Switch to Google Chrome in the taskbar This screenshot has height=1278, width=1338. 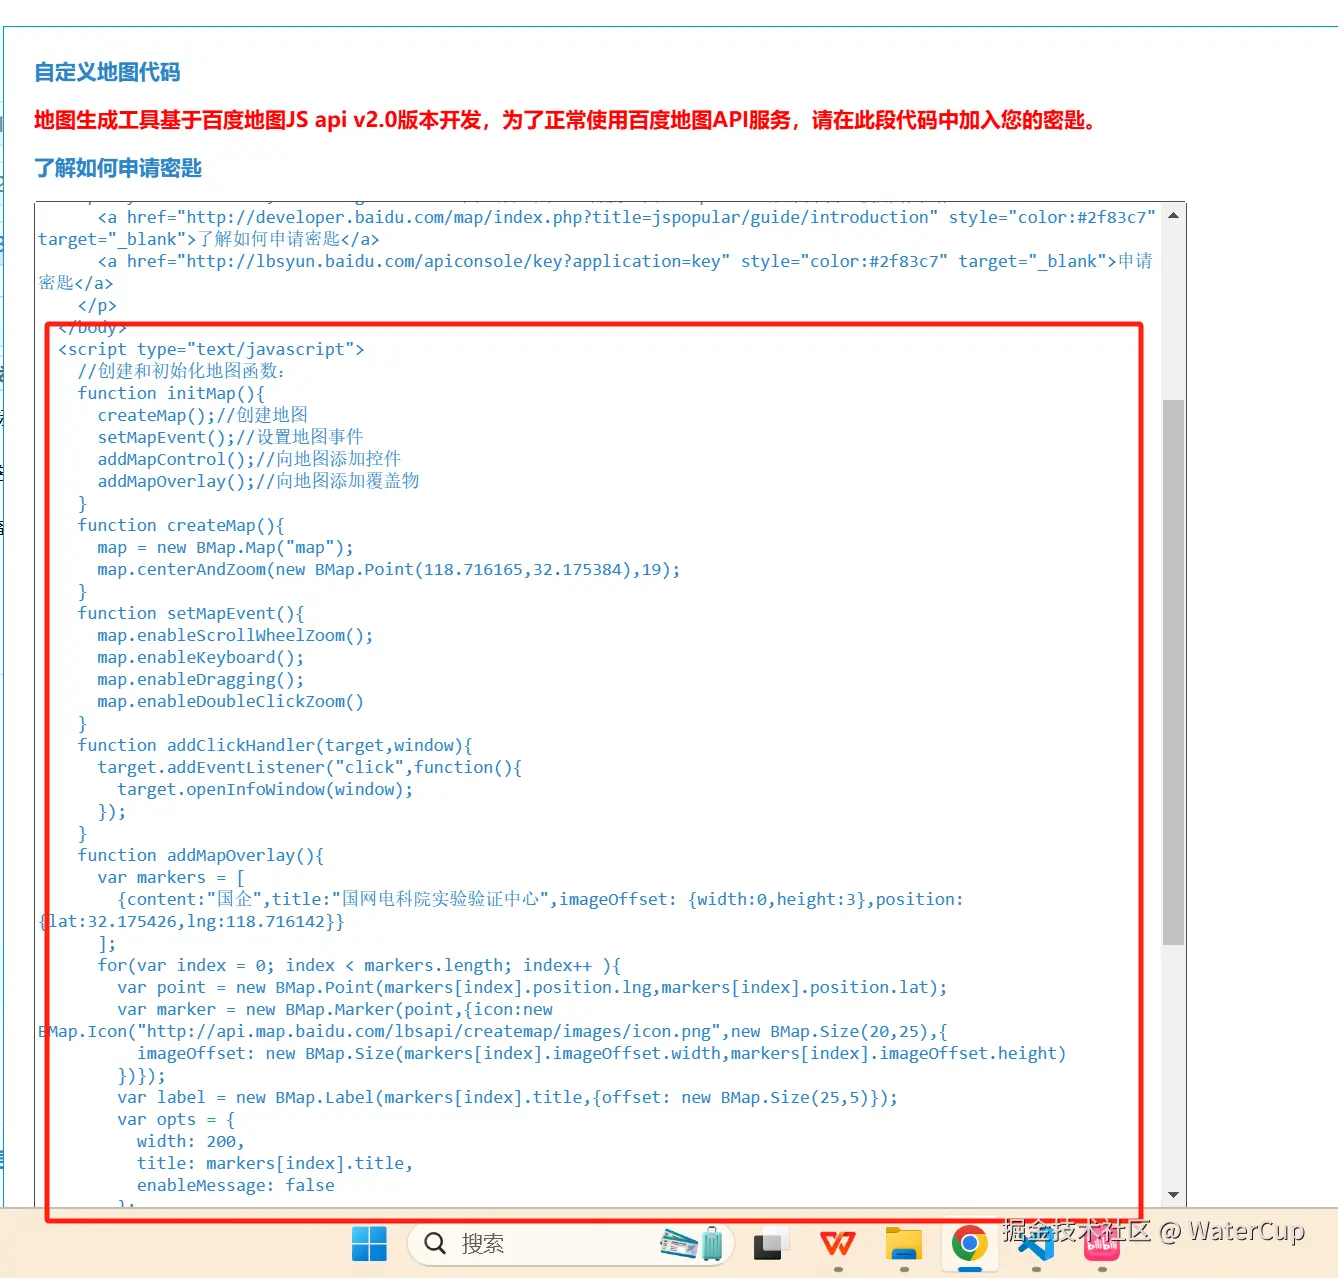tap(969, 1243)
